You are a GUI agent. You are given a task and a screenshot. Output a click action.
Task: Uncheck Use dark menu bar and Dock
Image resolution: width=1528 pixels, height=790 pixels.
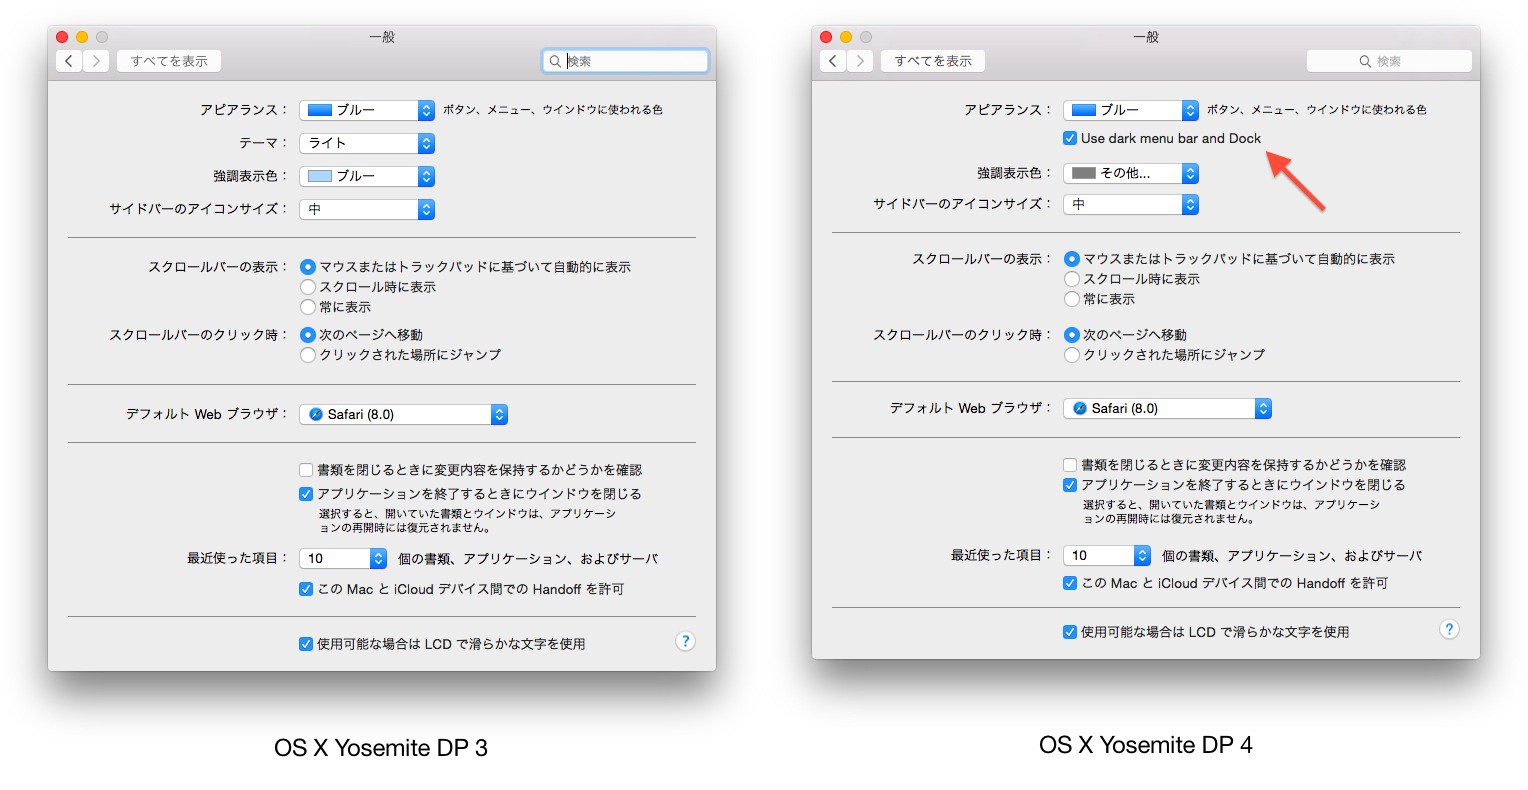pos(1070,138)
